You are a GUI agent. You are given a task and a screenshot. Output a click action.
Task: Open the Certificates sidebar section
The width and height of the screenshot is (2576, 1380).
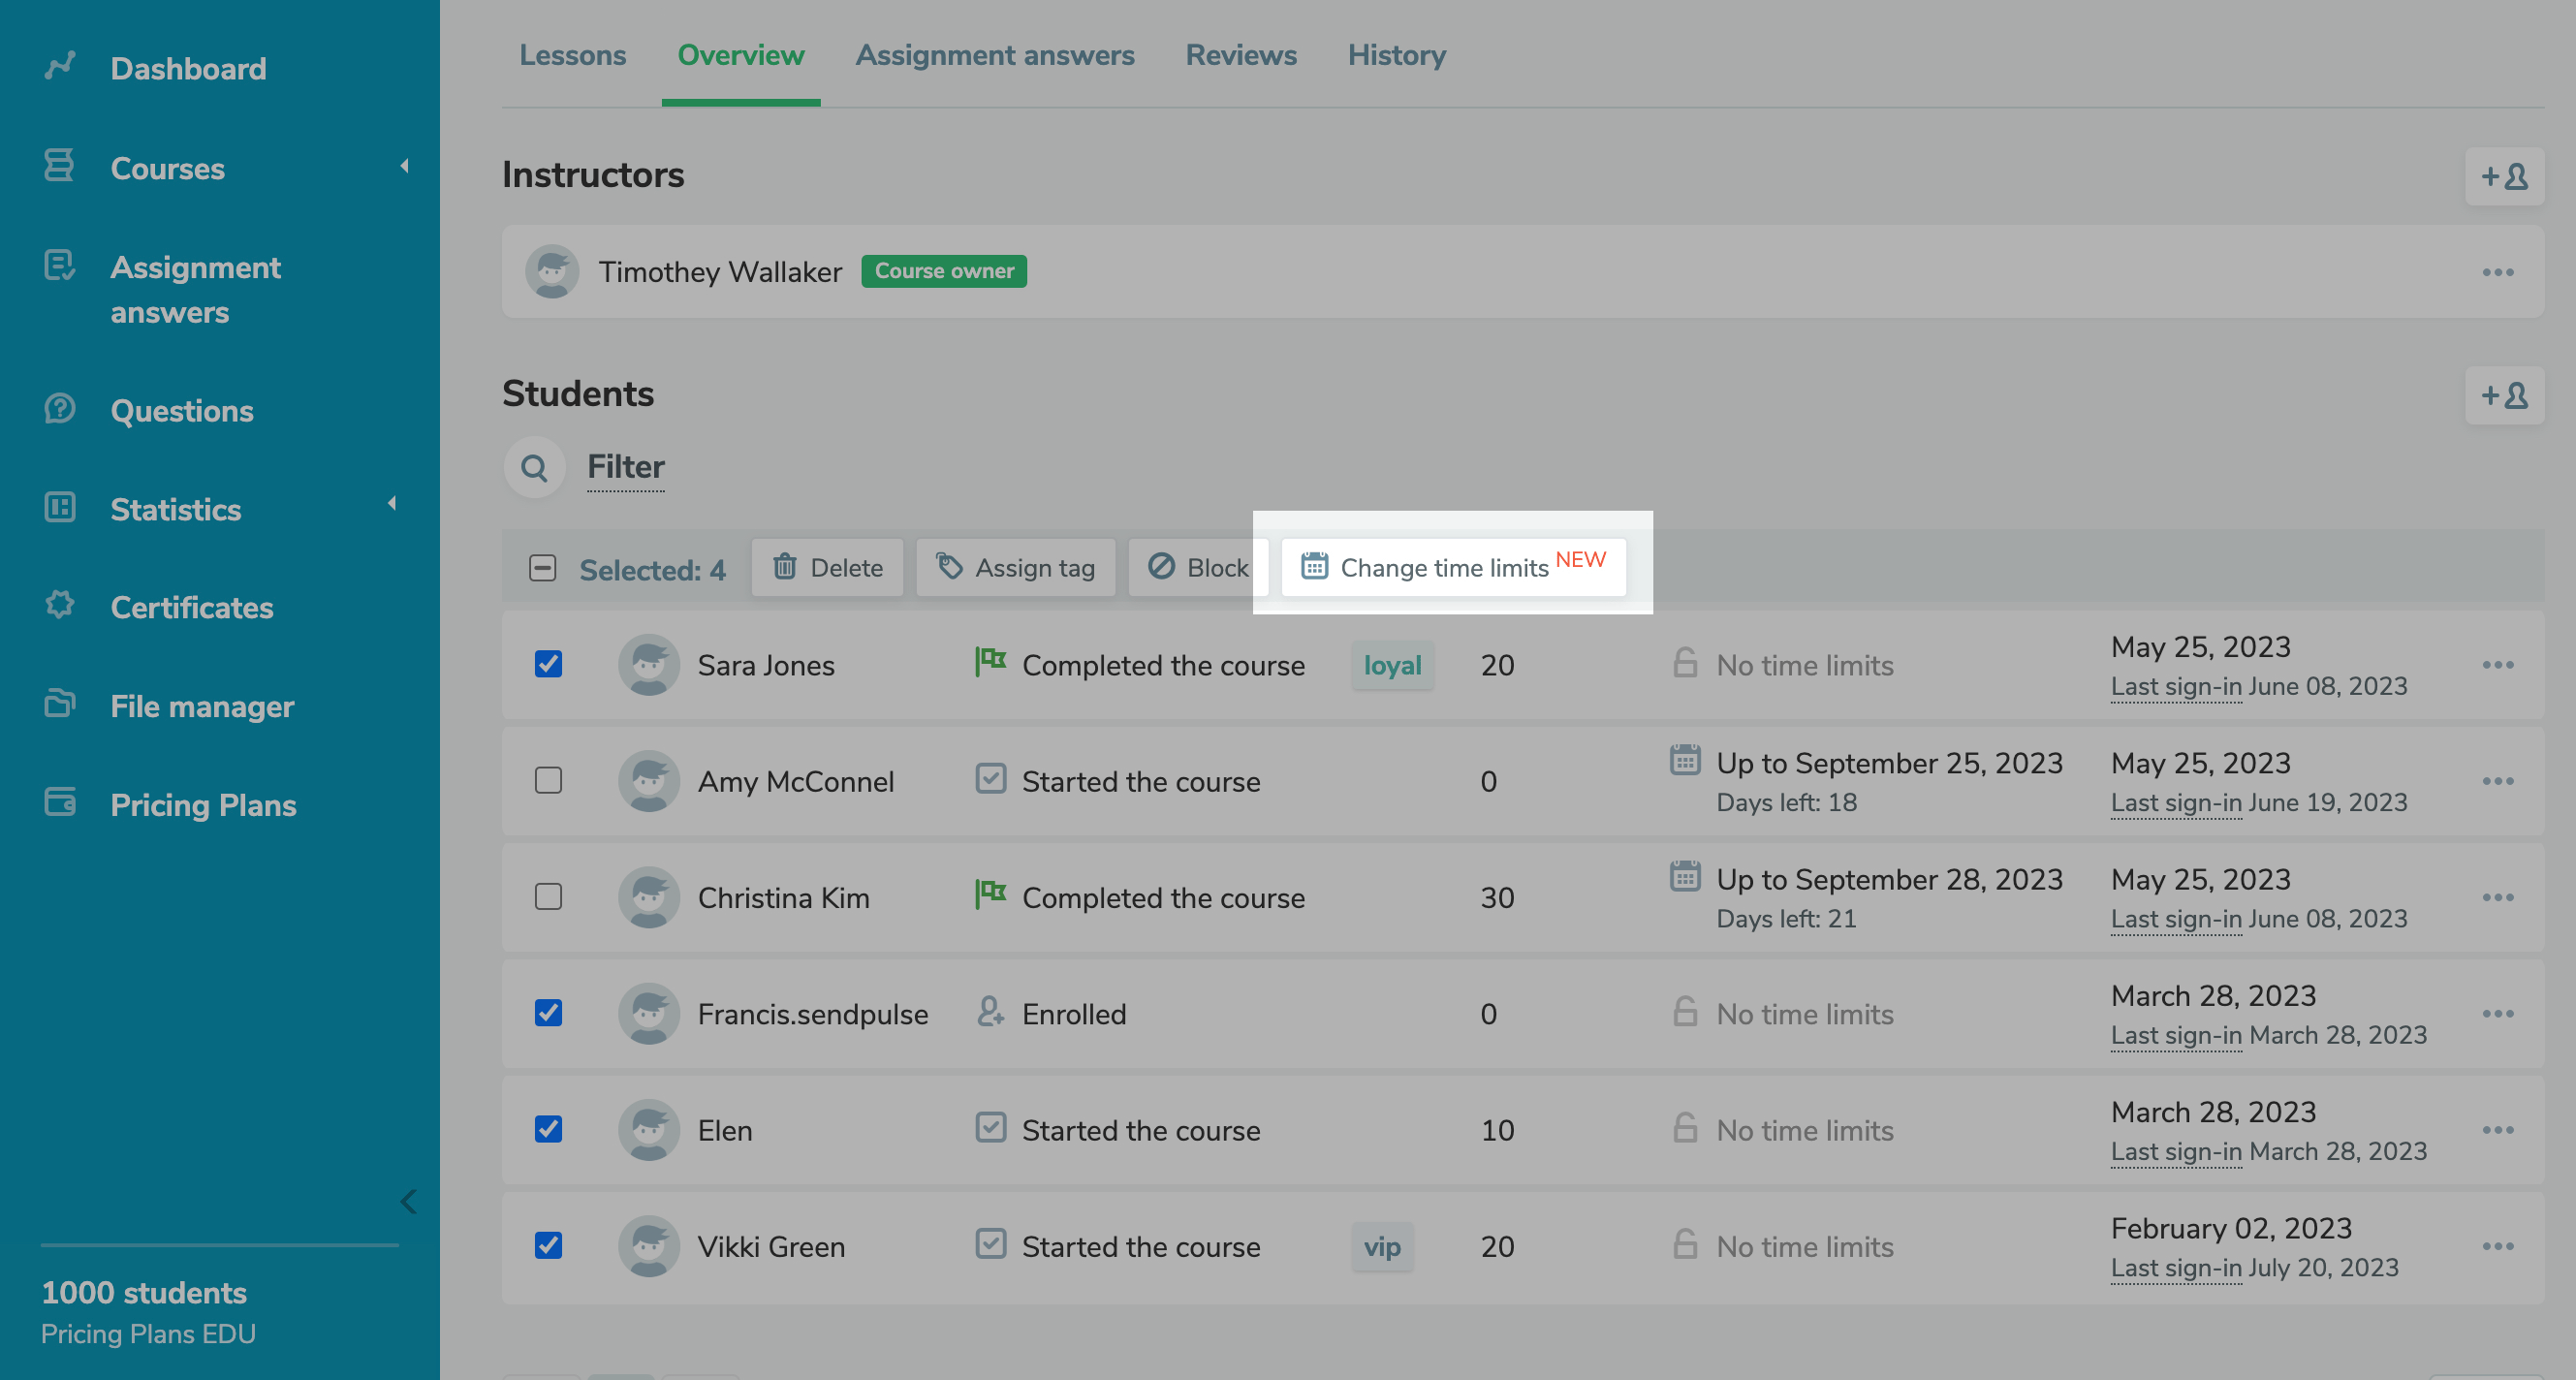point(191,607)
